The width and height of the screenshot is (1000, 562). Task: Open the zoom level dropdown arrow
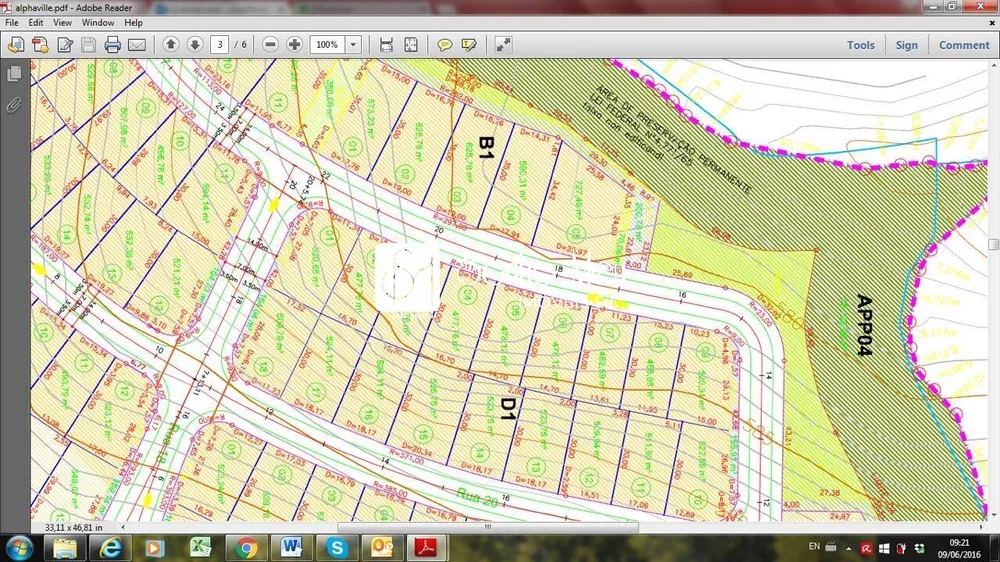point(353,45)
